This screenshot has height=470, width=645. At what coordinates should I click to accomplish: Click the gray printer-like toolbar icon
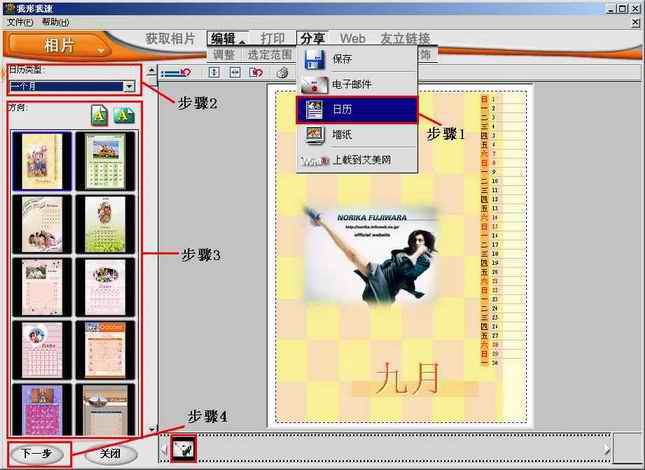pos(282,73)
